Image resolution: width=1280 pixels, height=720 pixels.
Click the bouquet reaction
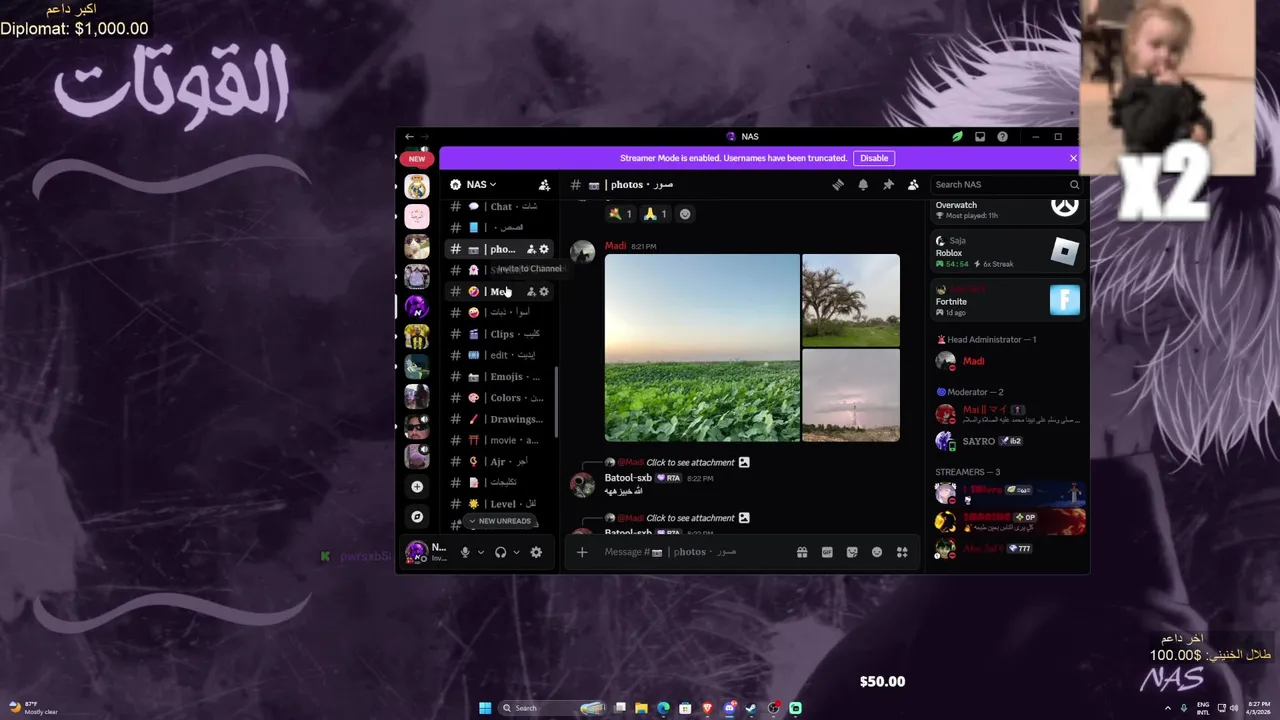pyautogui.click(x=620, y=214)
